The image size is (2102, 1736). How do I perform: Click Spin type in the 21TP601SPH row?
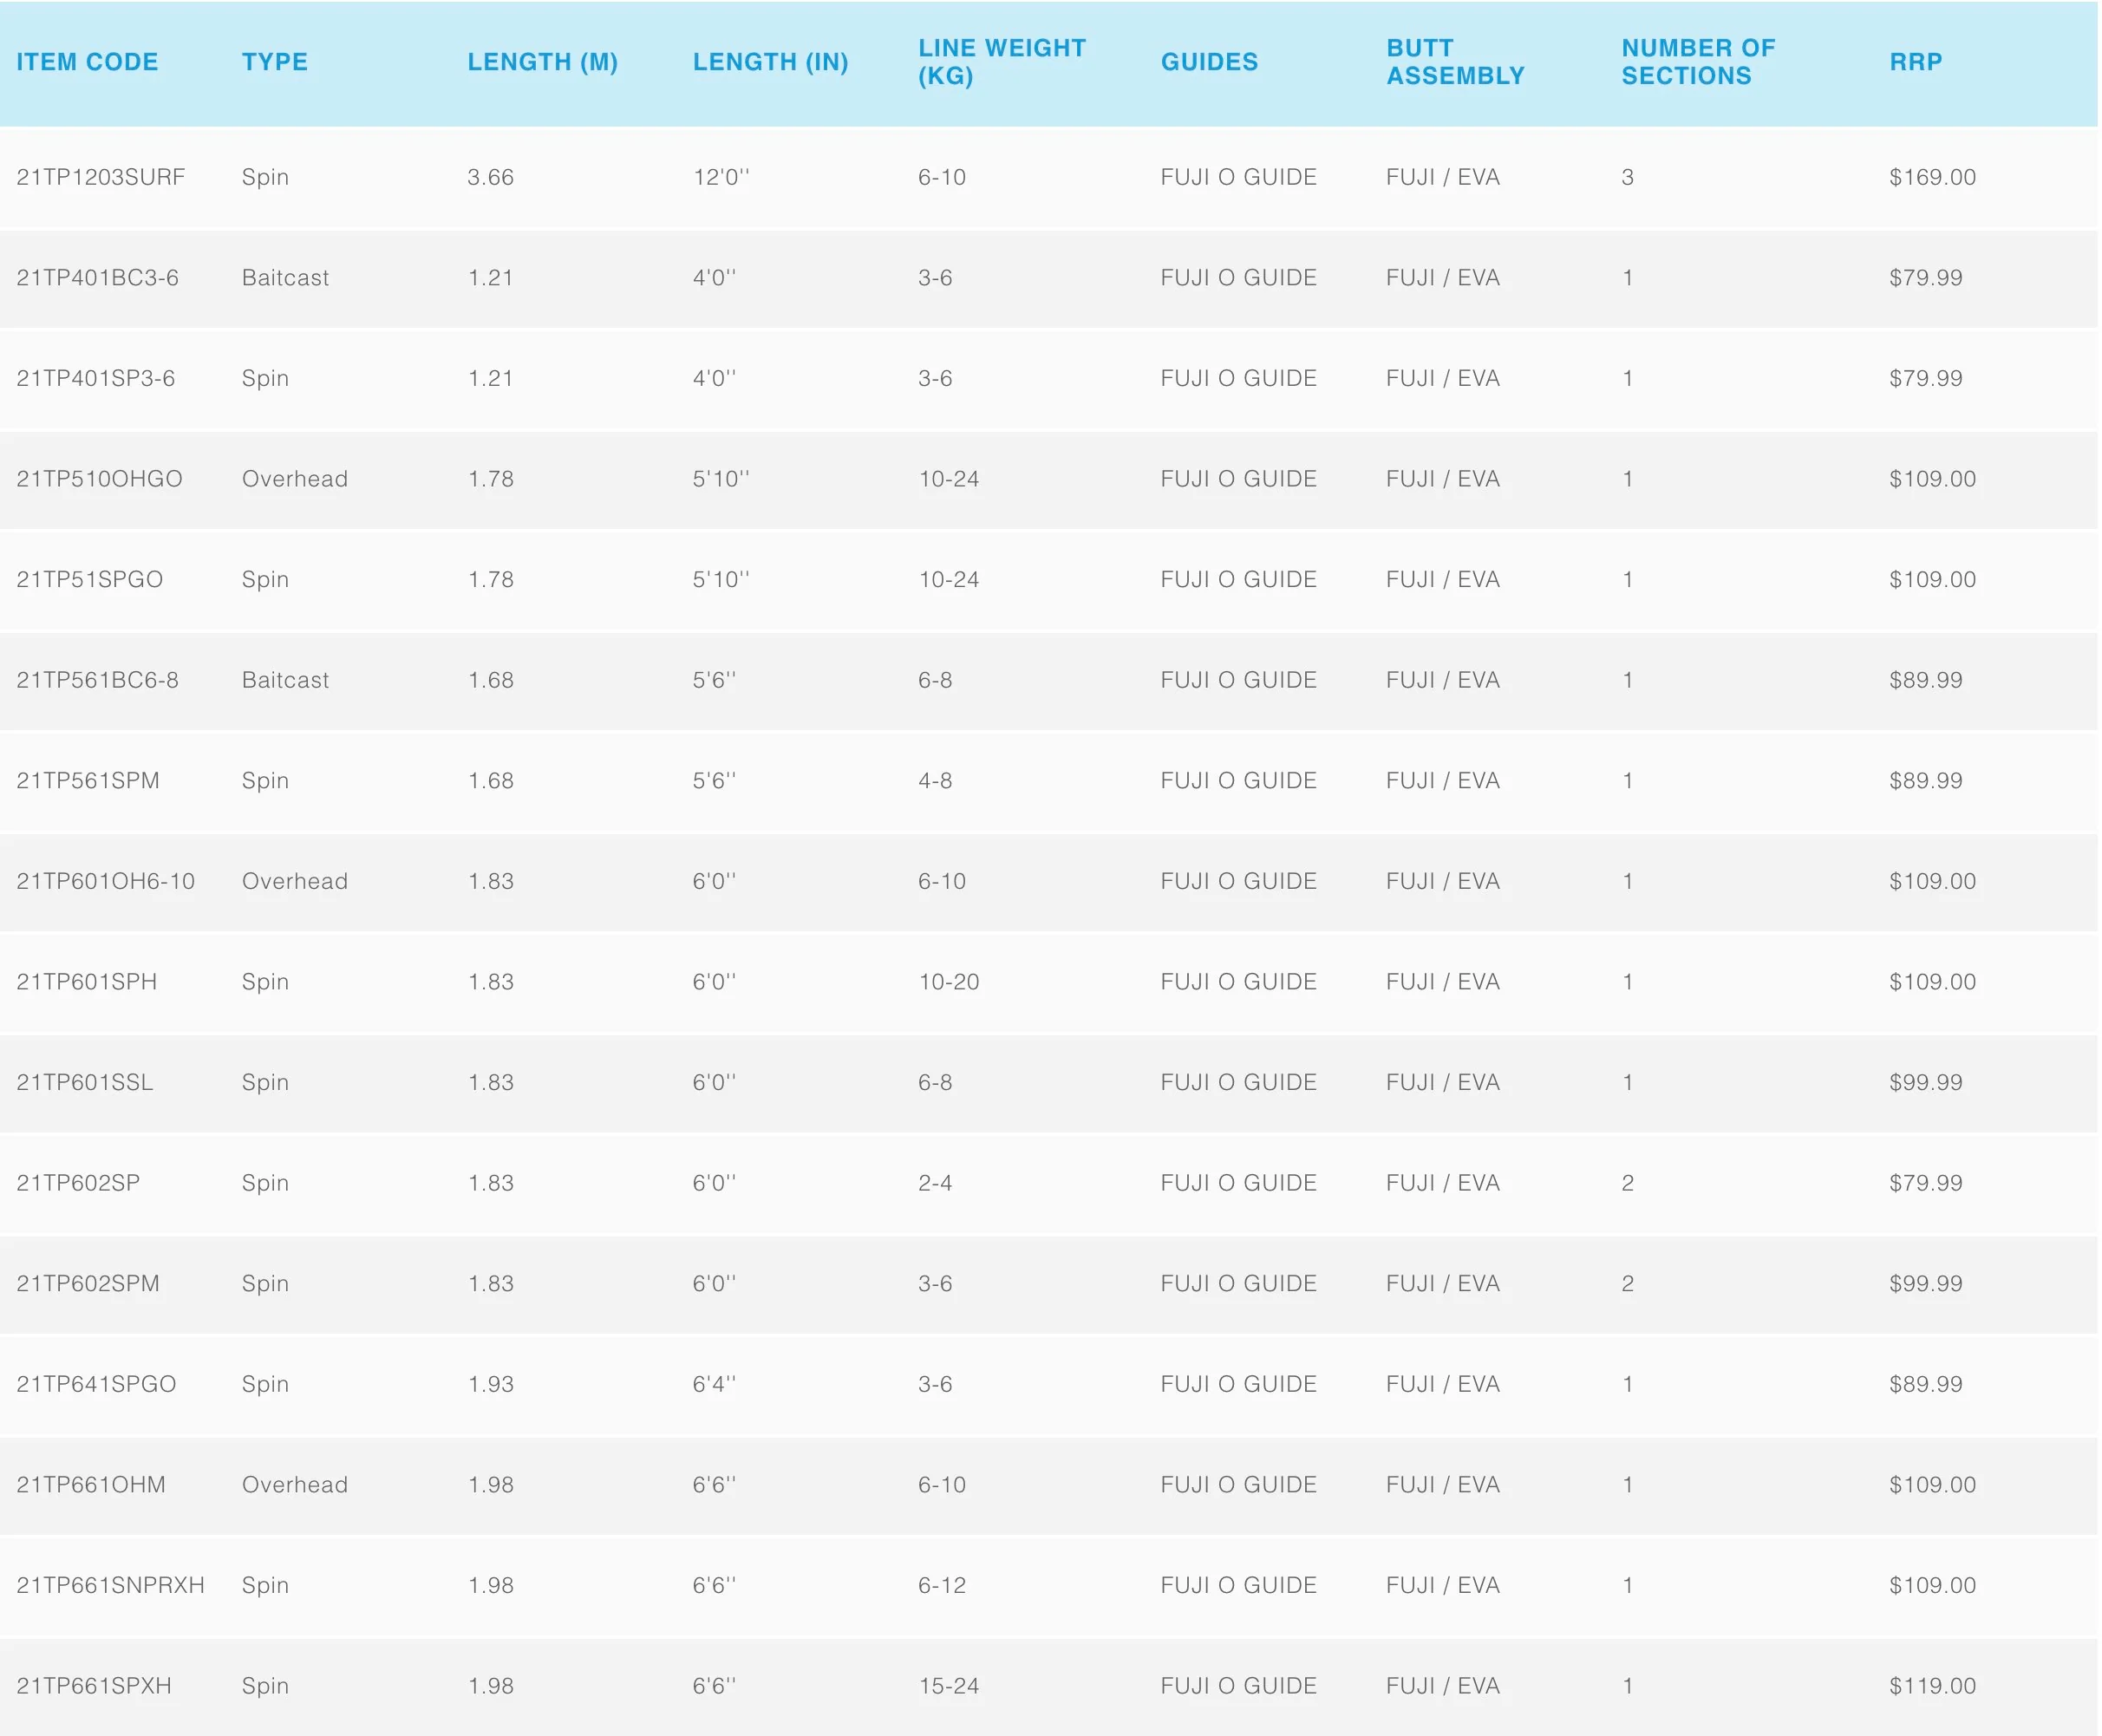(x=265, y=982)
